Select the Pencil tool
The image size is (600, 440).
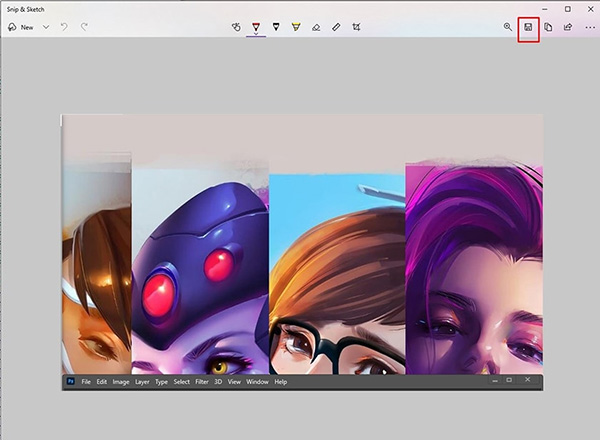click(x=276, y=27)
